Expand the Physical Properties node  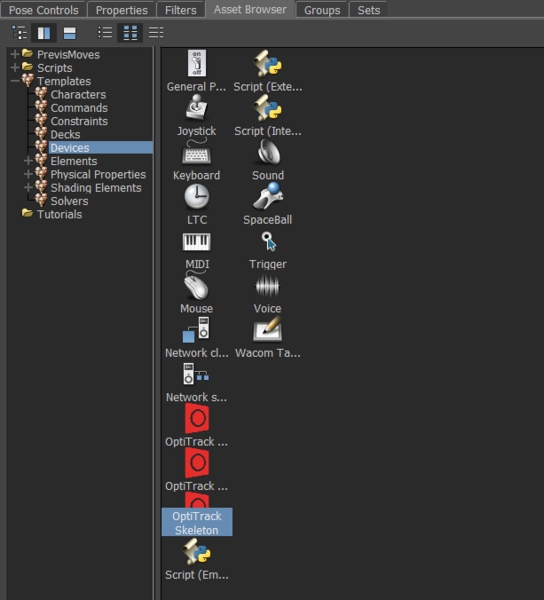click(28, 174)
